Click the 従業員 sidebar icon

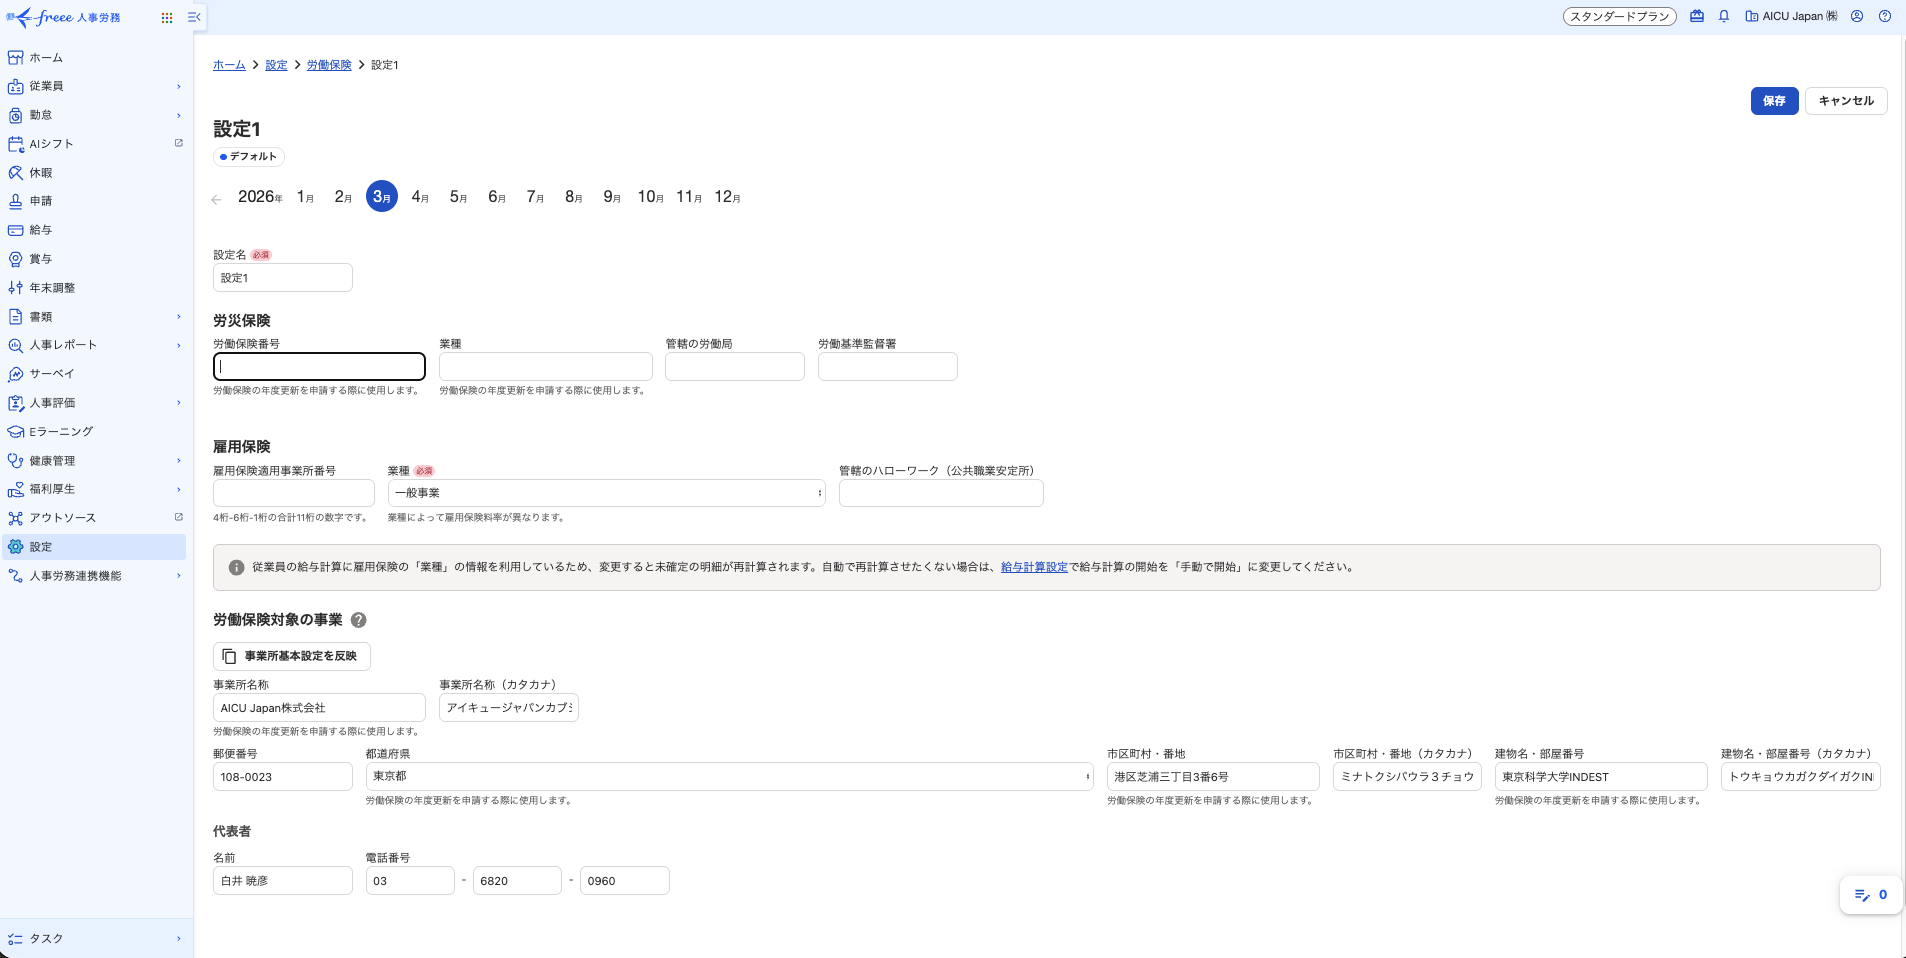(x=16, y=86)
